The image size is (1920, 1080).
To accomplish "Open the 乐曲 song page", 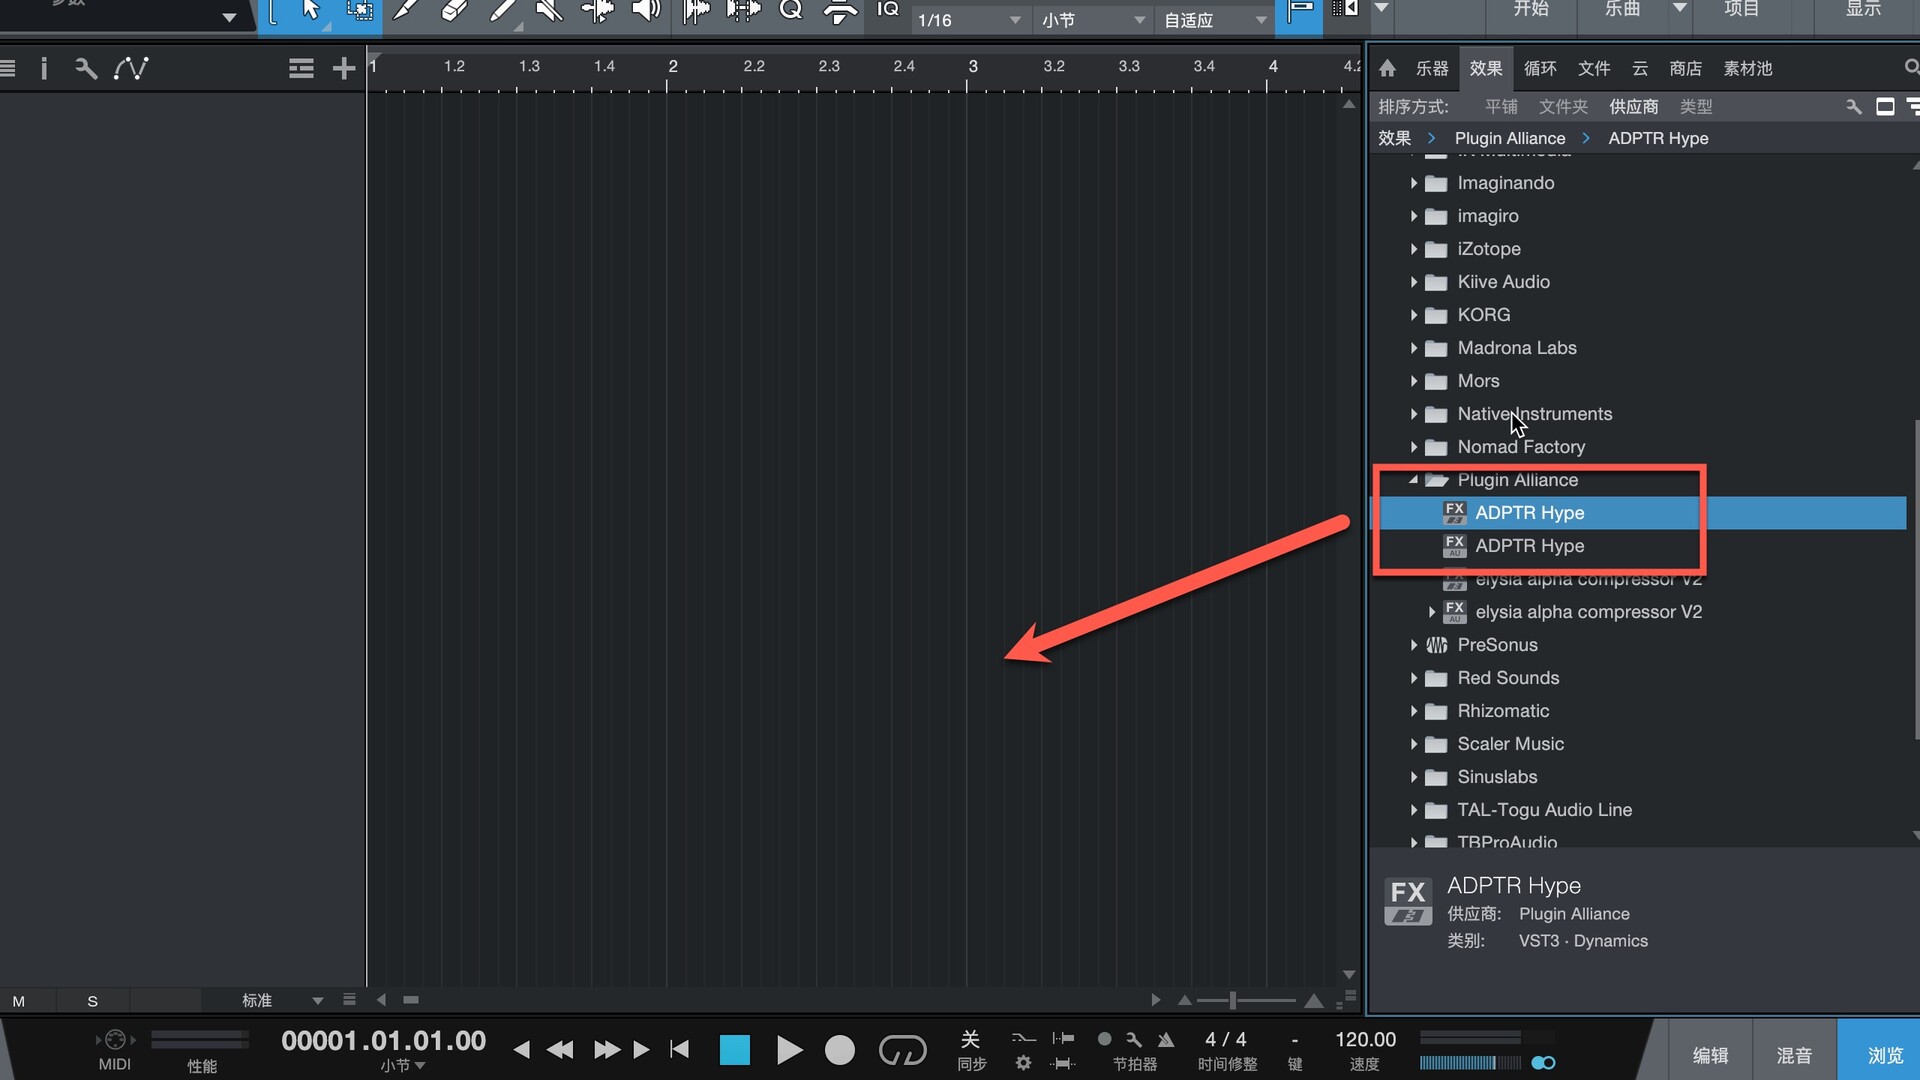I will click(1622, 9).
